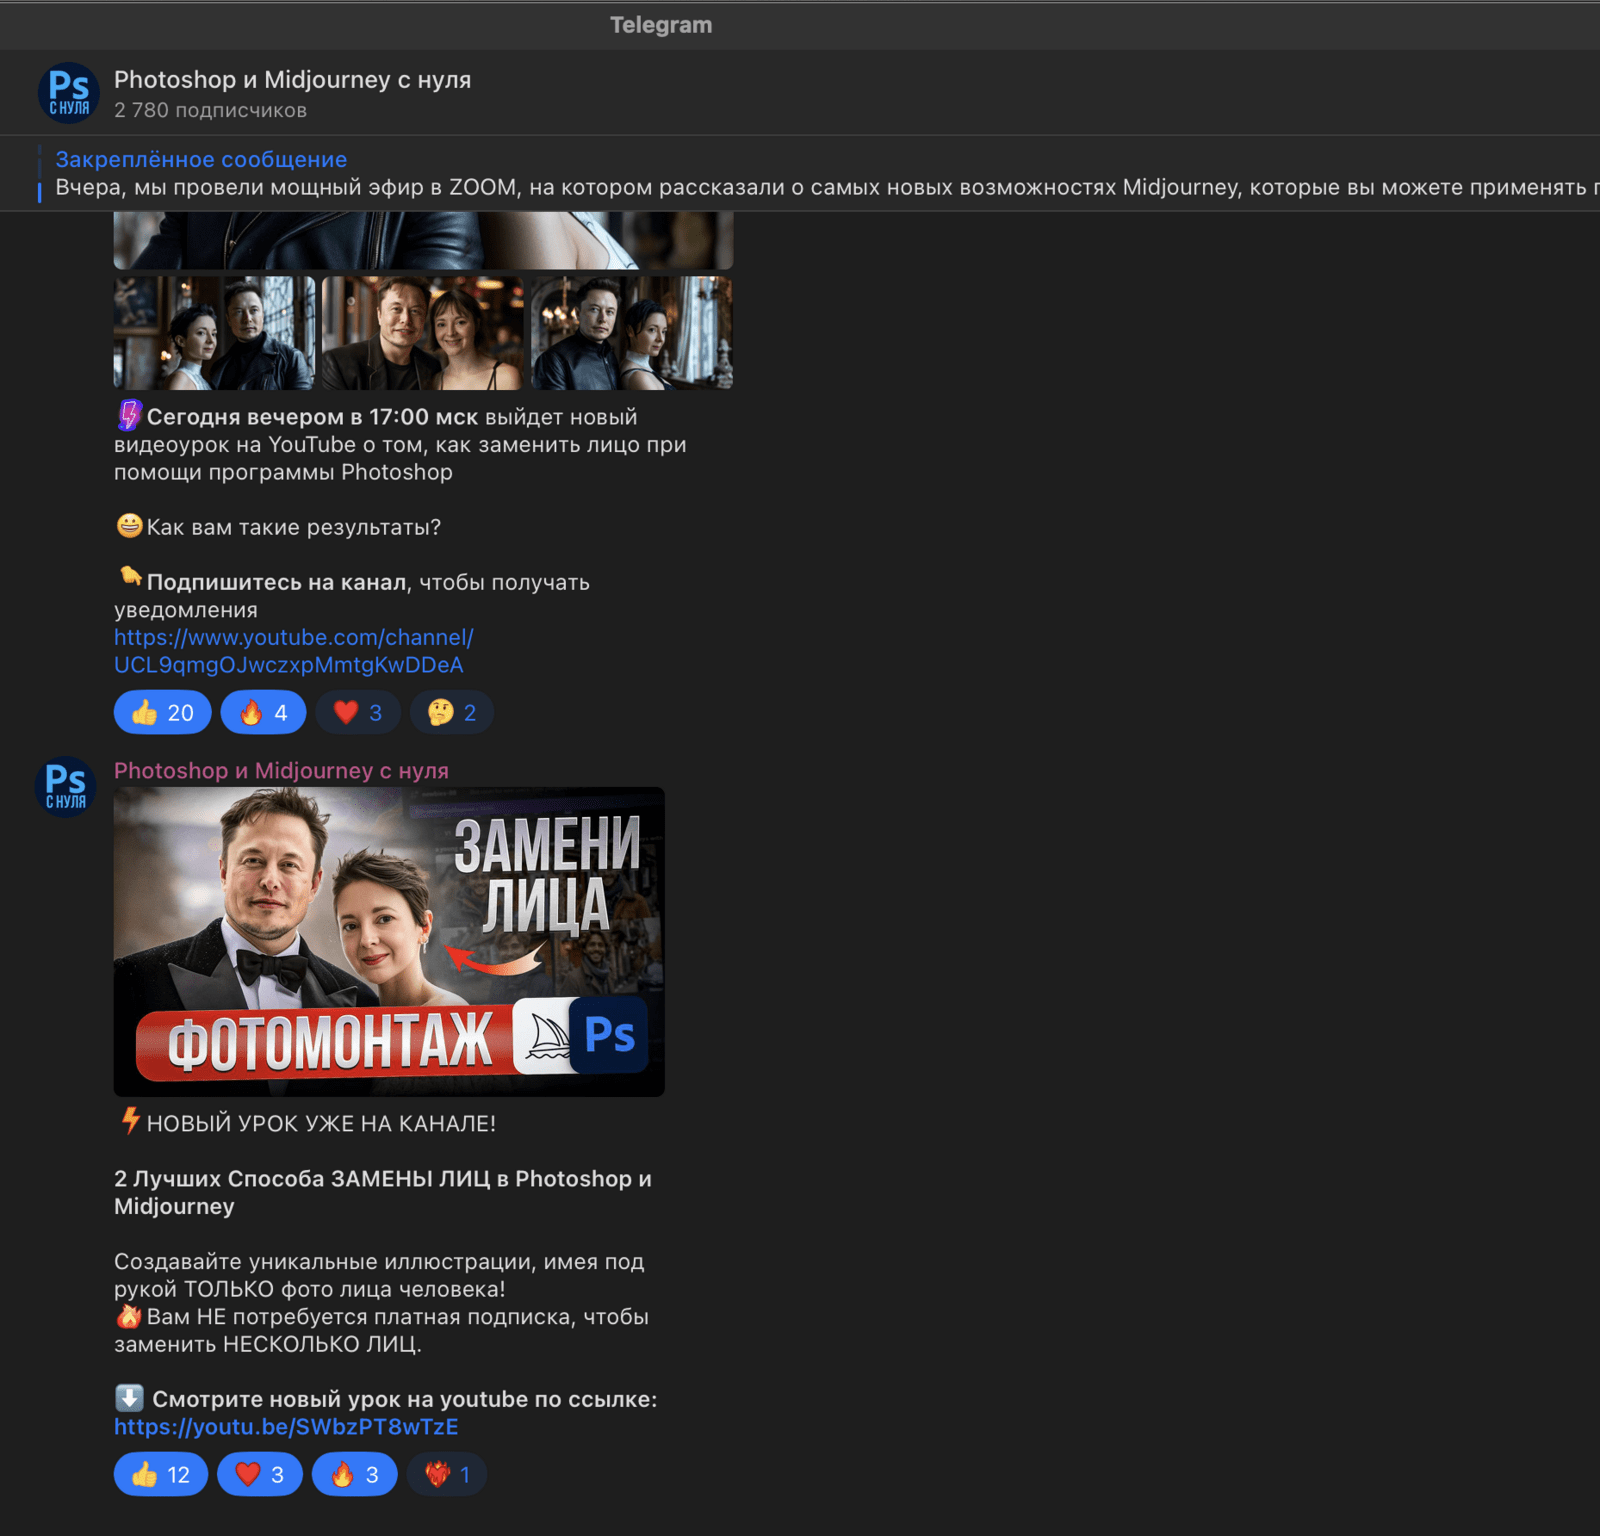The width and height of the screenshot is (1600, 1536).
Task: Click the text 'Создавайте уникальные иллюстрации'
Action: click(321, 1262)
